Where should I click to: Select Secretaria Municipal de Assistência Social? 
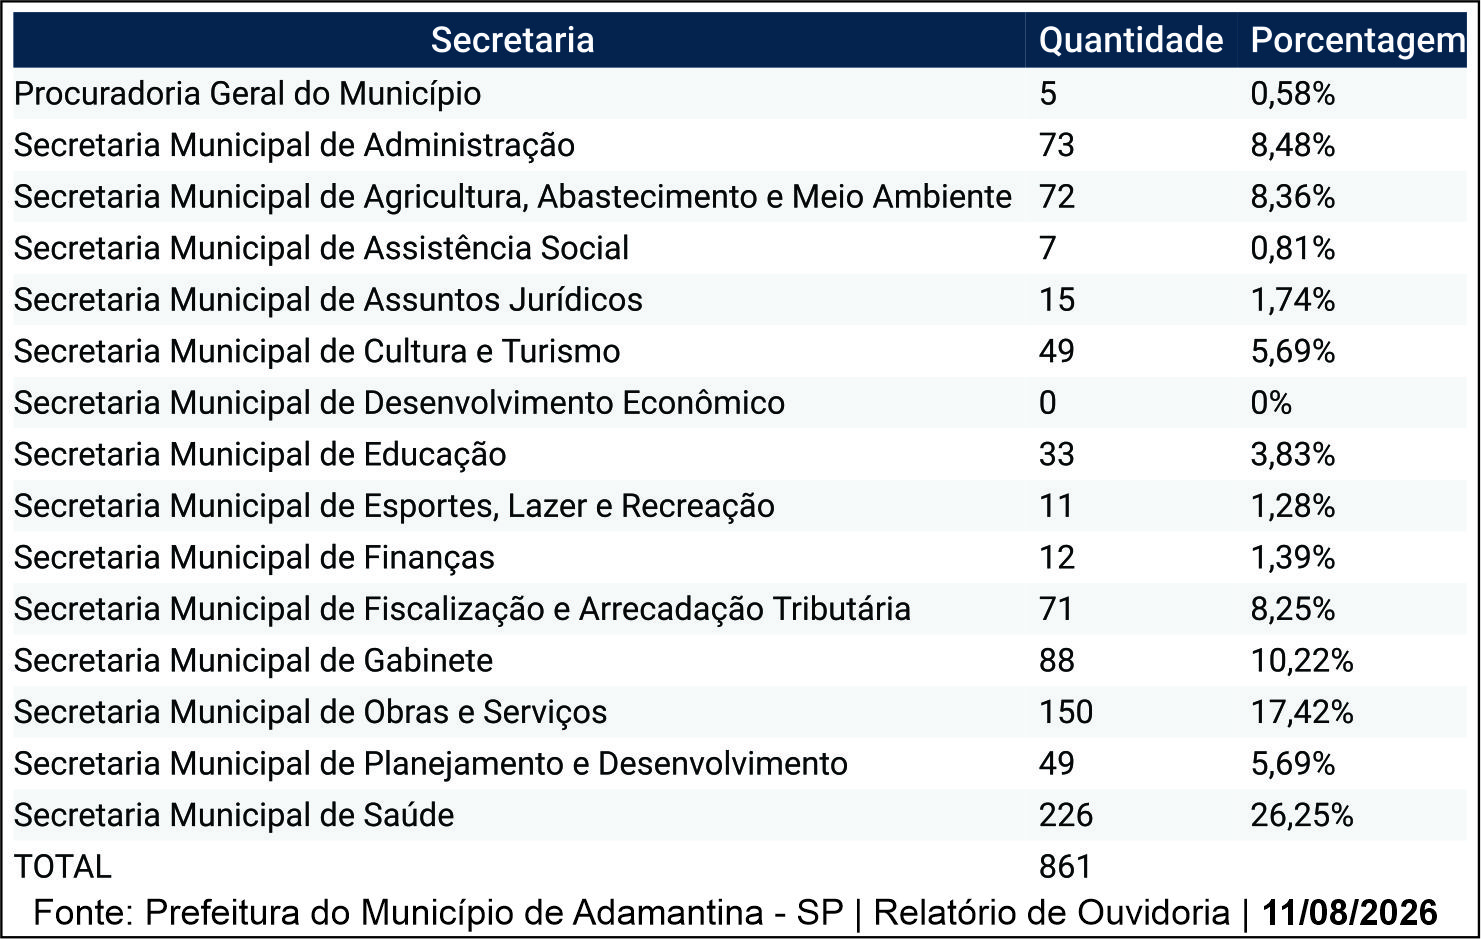[321, 248]
